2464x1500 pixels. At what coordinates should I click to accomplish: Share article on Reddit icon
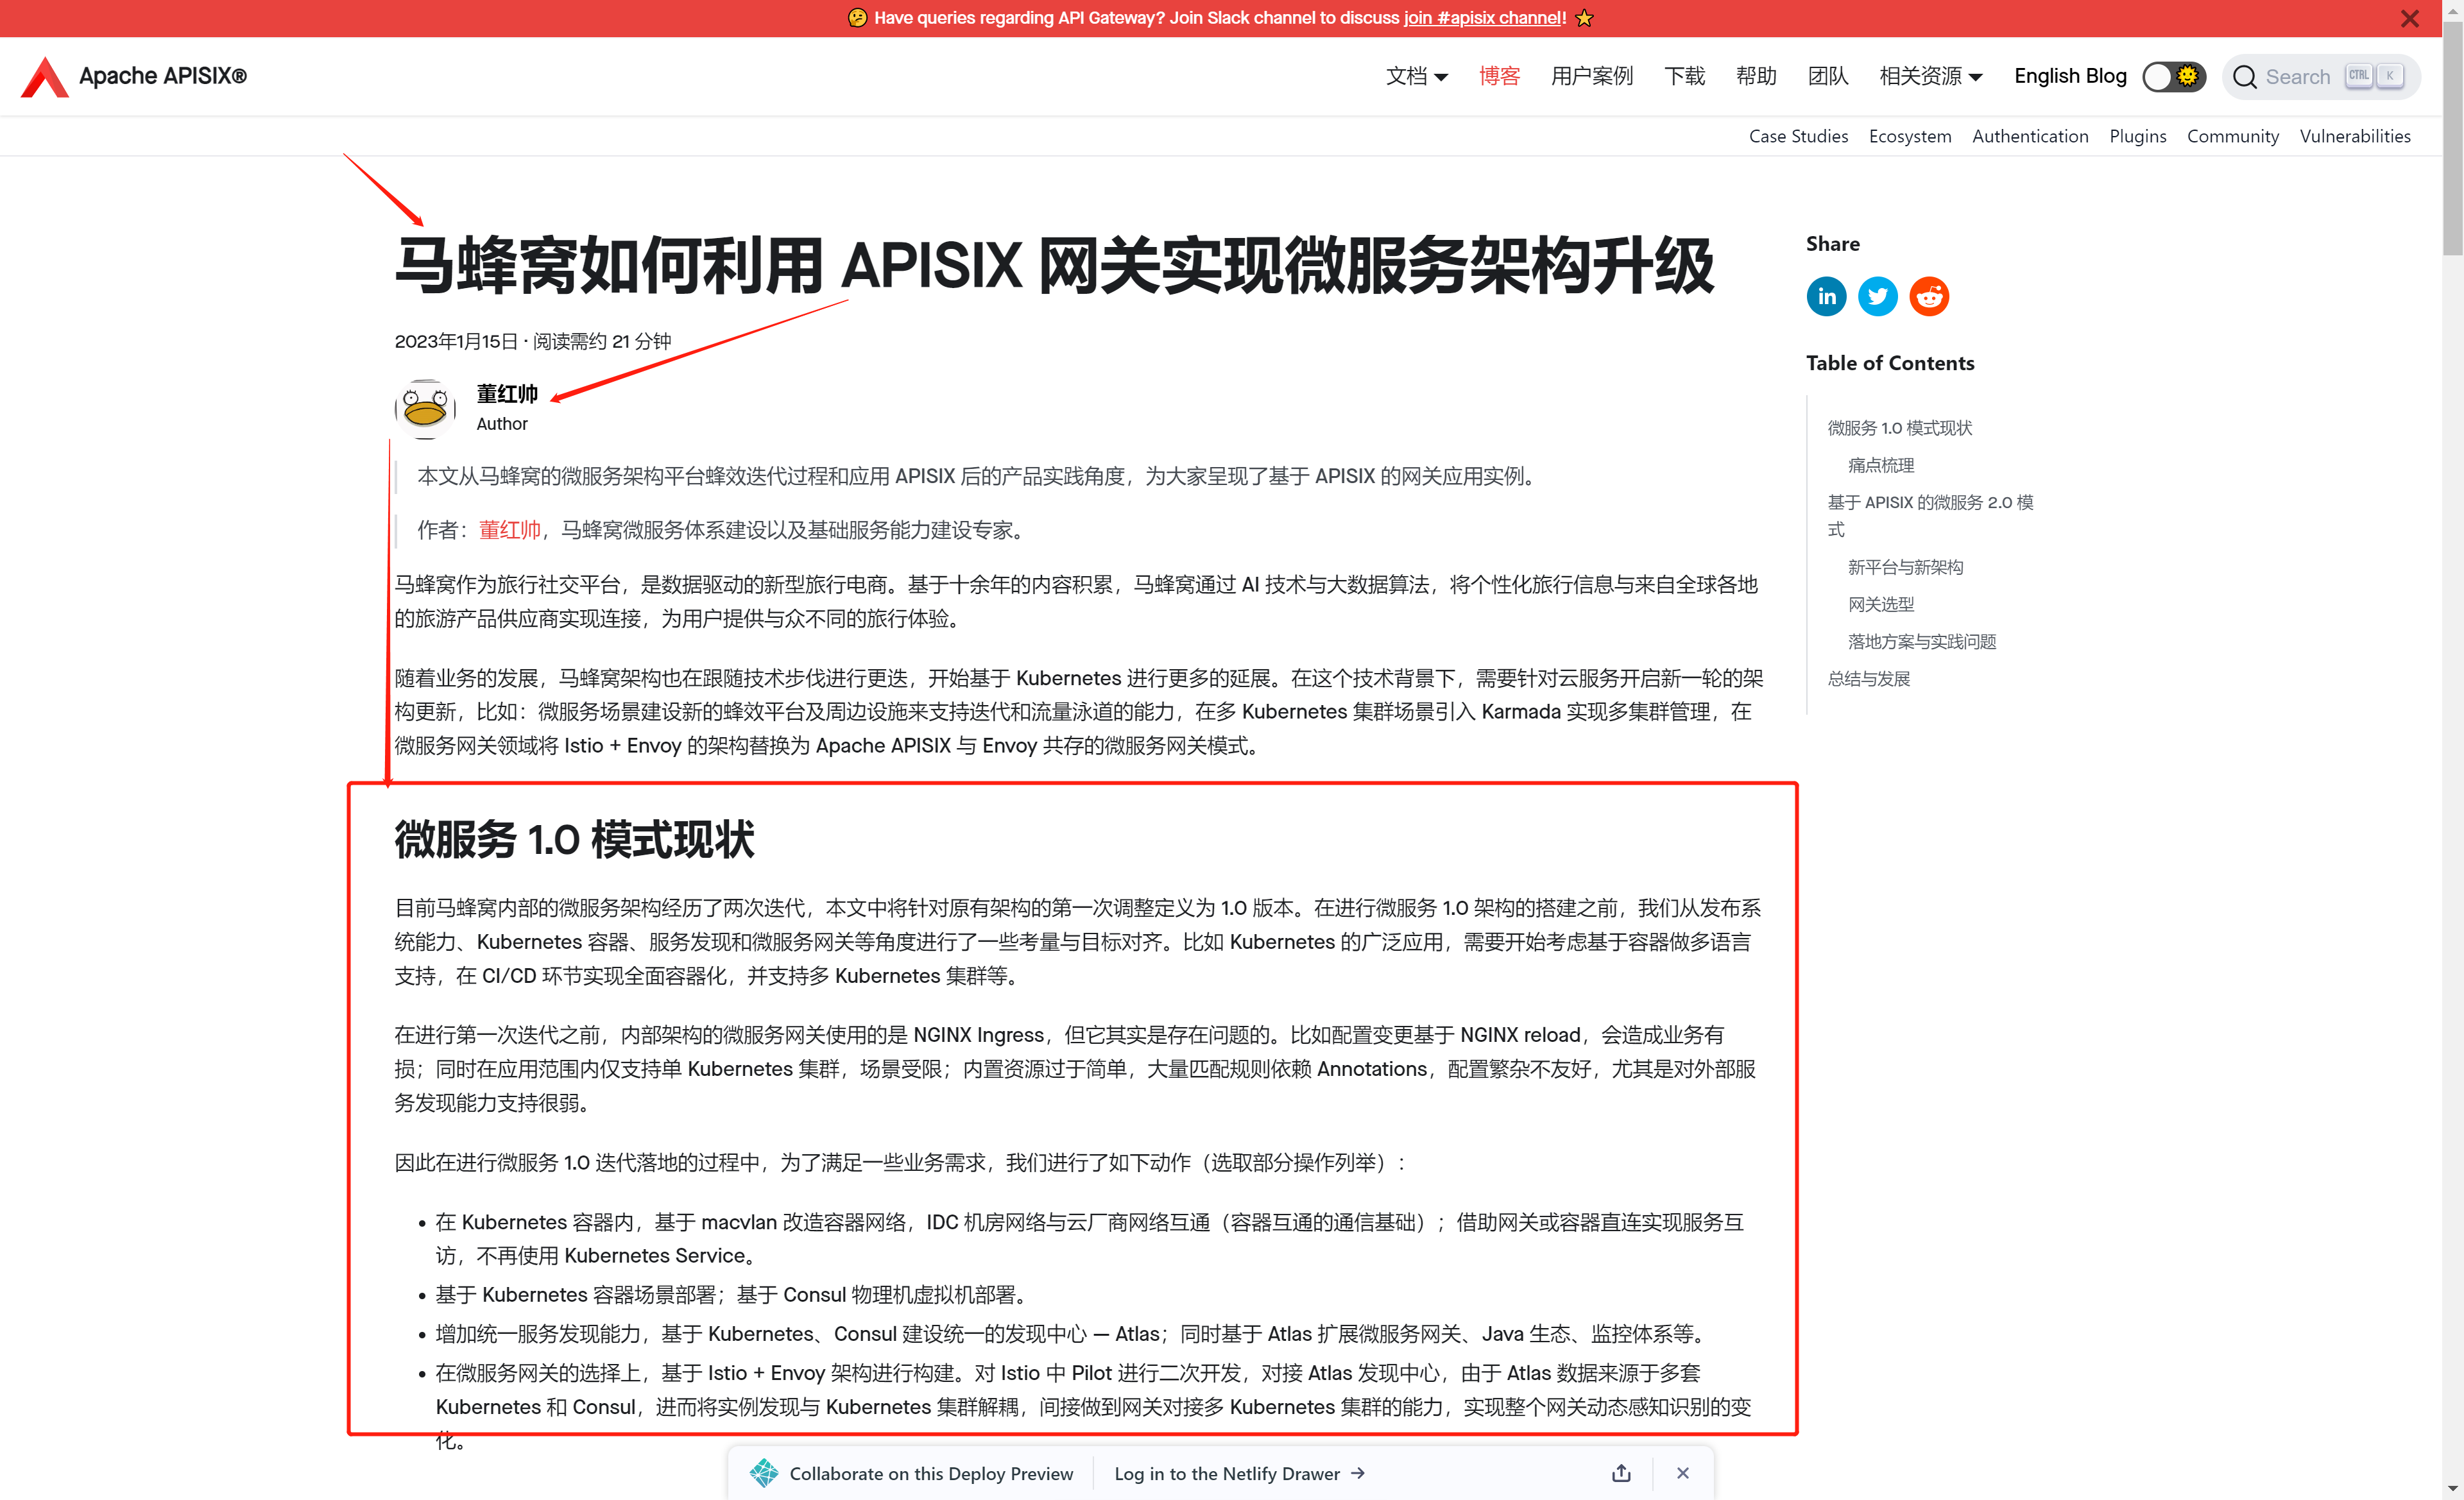click(1929, 296)
